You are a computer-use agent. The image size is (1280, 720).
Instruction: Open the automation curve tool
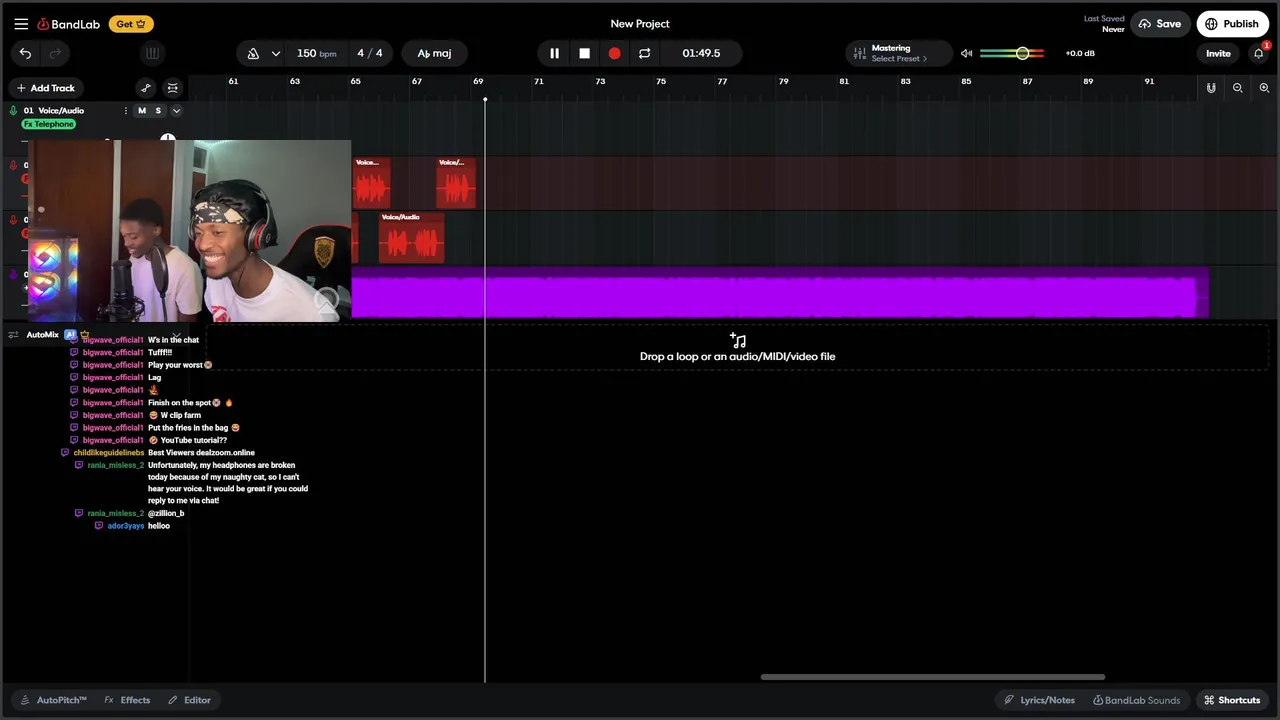tap(146, 88)
